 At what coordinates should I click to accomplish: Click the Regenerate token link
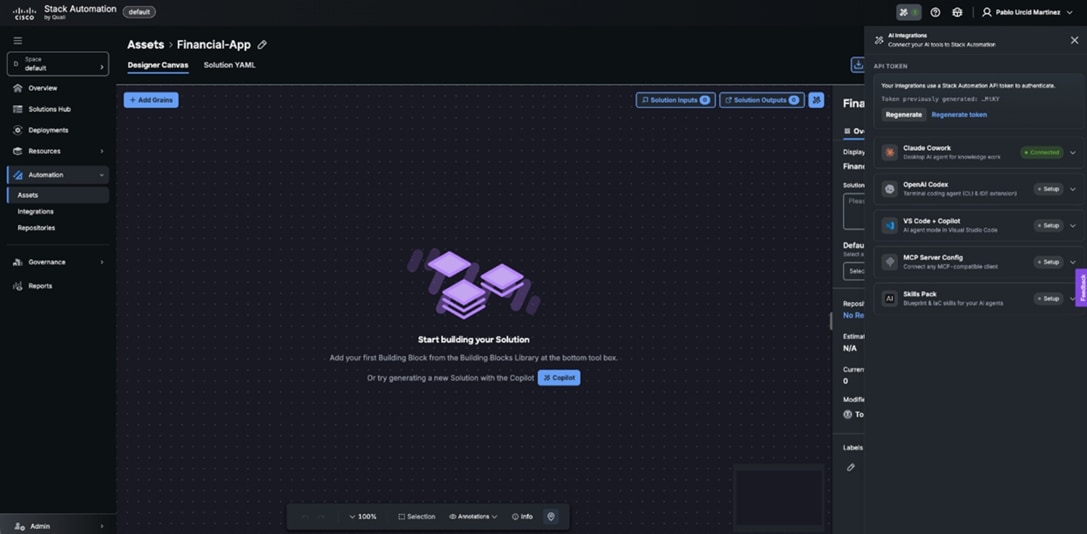[959, 114]
